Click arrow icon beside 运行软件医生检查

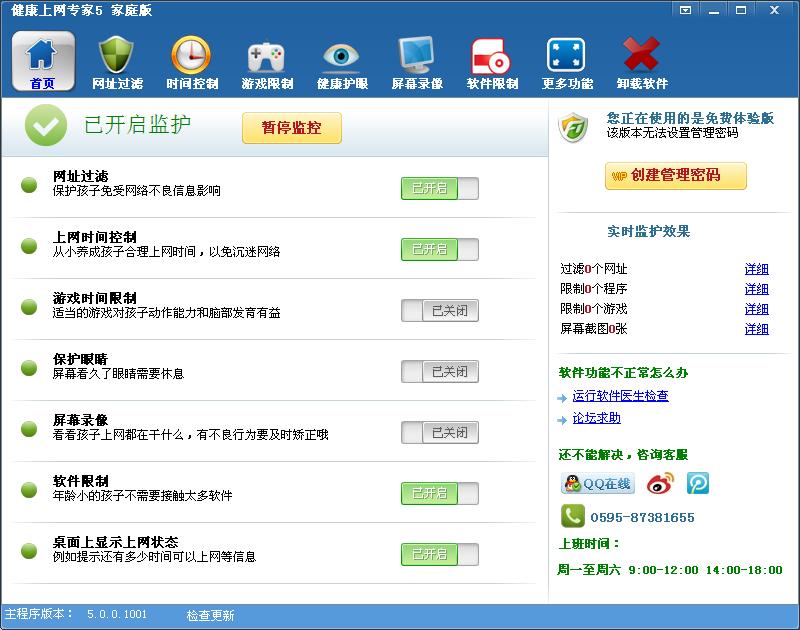562,398
